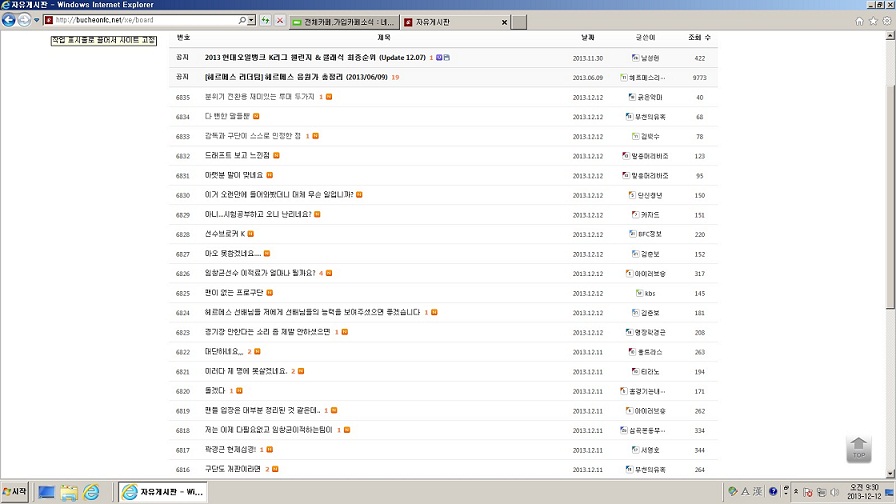This screenshot has height=504, width=896.
Task: Open the Favorites star icon
Action: pos(873,21)
